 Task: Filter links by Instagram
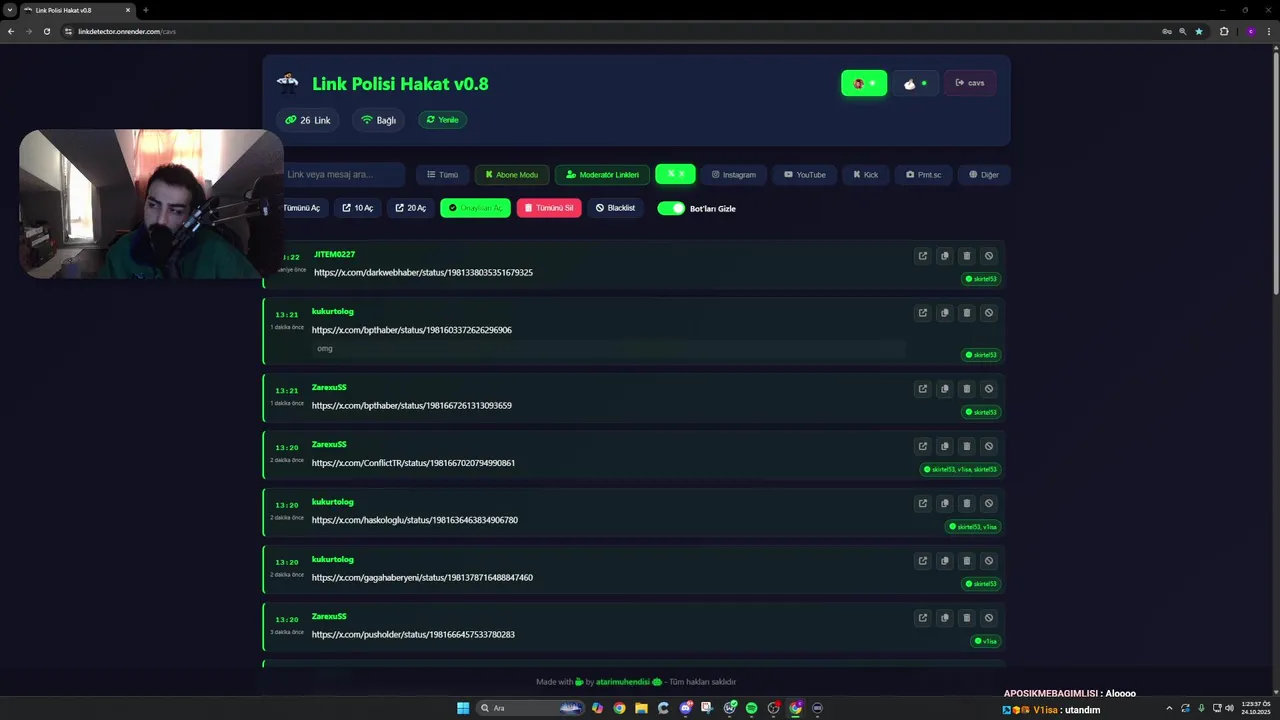tap(734, 174)
